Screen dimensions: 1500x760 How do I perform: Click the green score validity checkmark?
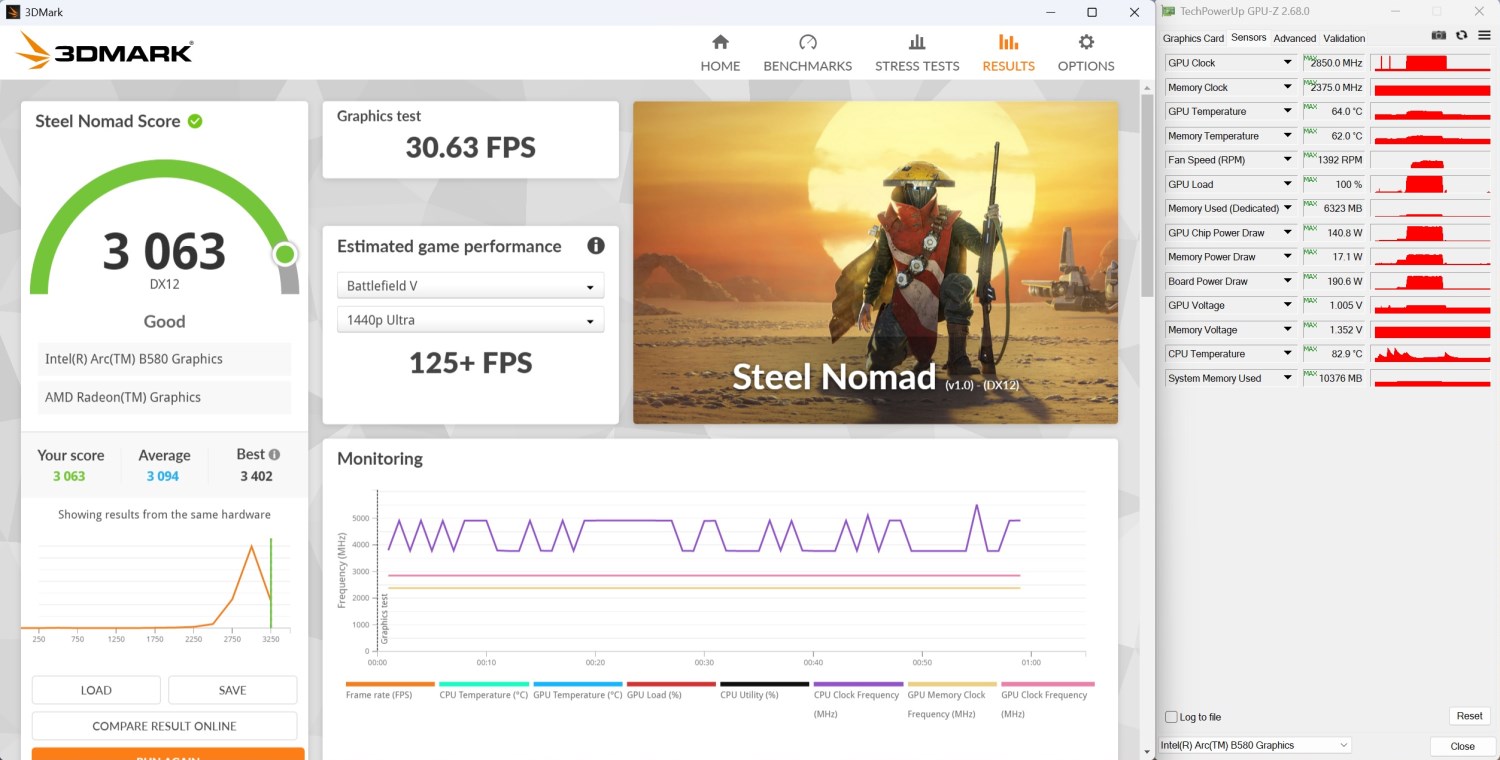point(195,121)
